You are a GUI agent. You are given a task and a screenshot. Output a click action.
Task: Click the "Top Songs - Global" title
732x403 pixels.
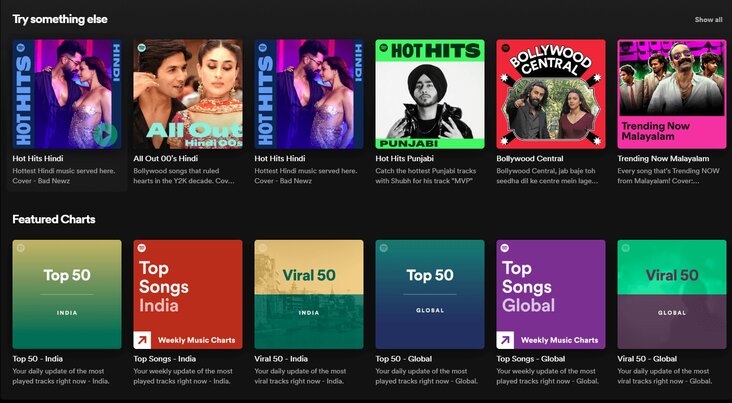pos(531,359)
